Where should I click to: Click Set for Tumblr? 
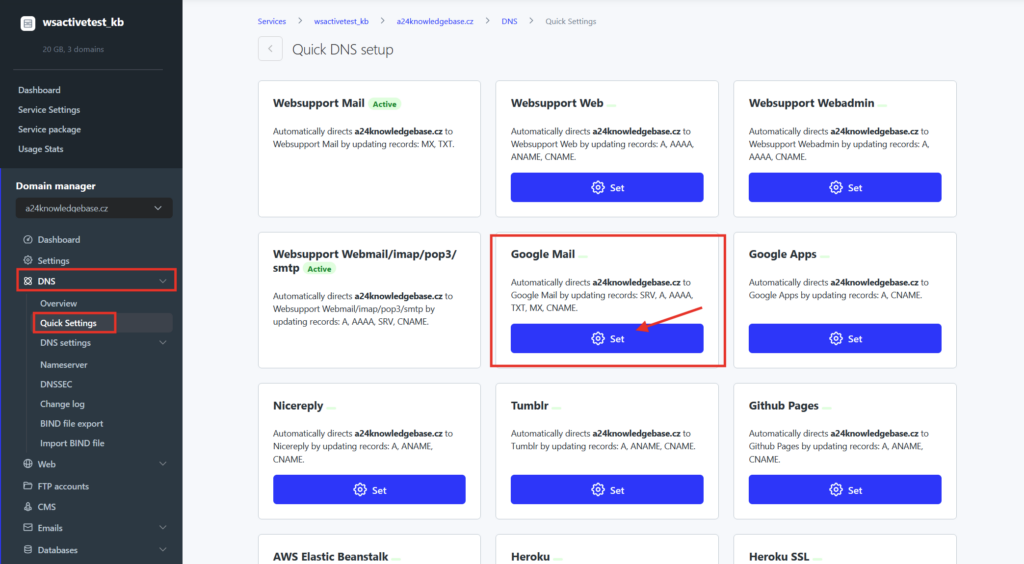(607, 490)
